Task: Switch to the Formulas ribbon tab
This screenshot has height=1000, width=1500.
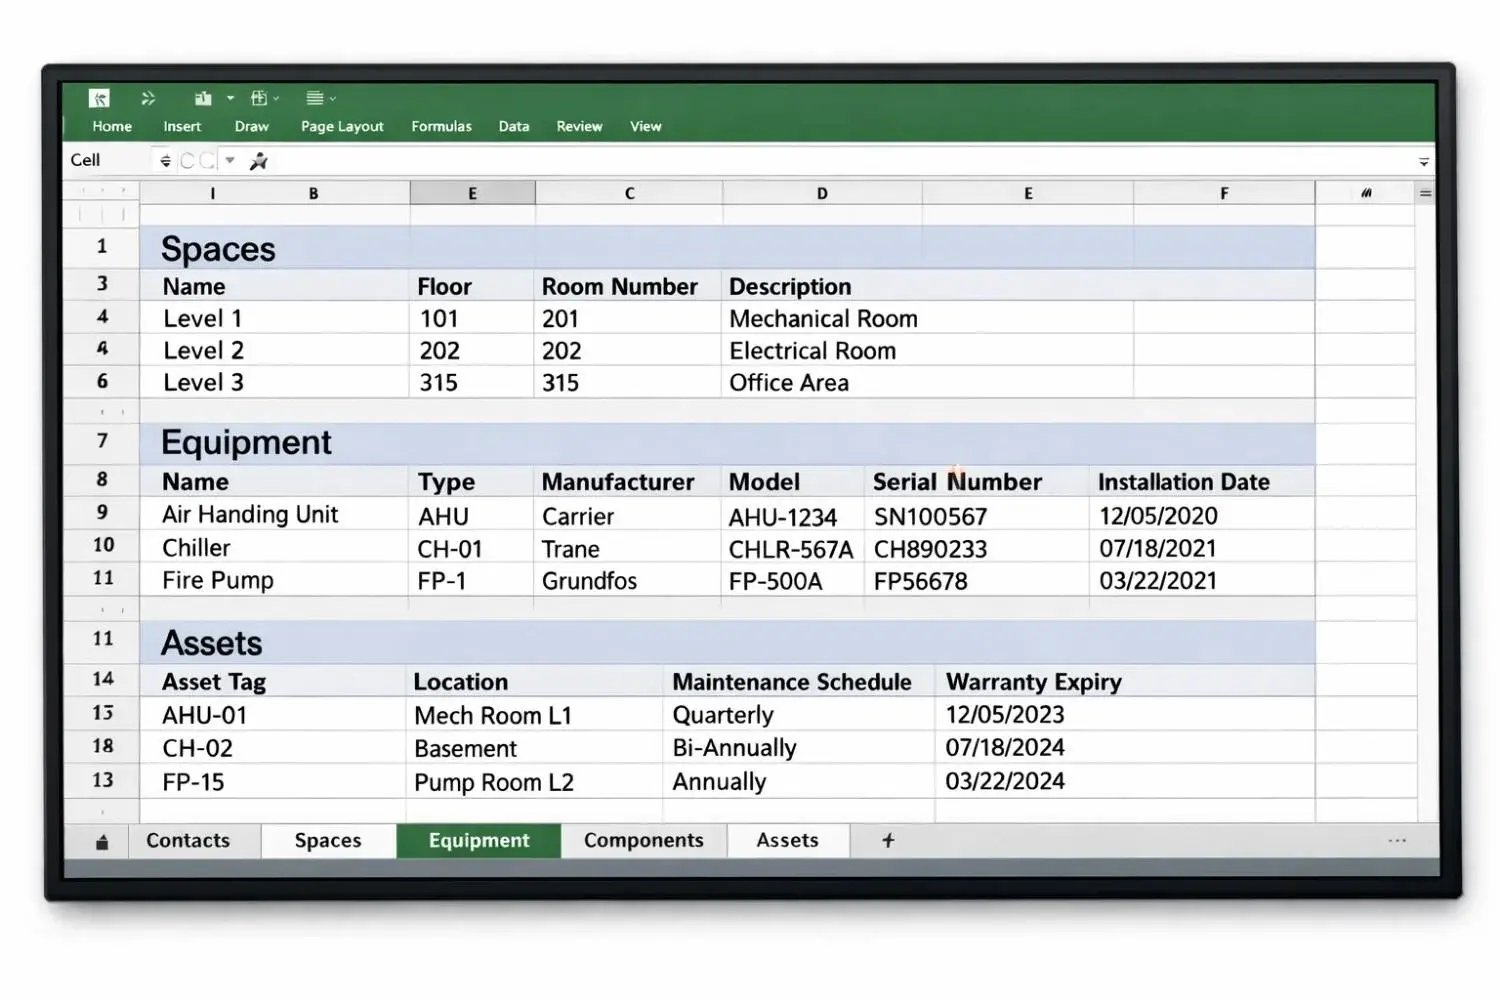Action: (x=441, y=126)
